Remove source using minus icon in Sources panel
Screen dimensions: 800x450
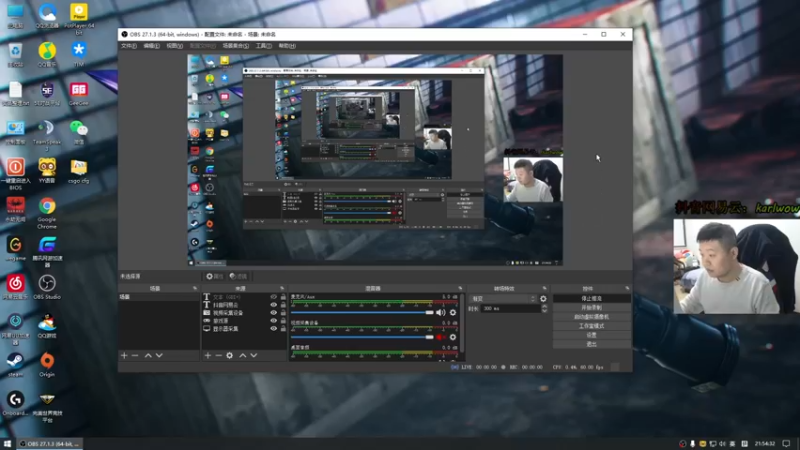tap(218, 355)
